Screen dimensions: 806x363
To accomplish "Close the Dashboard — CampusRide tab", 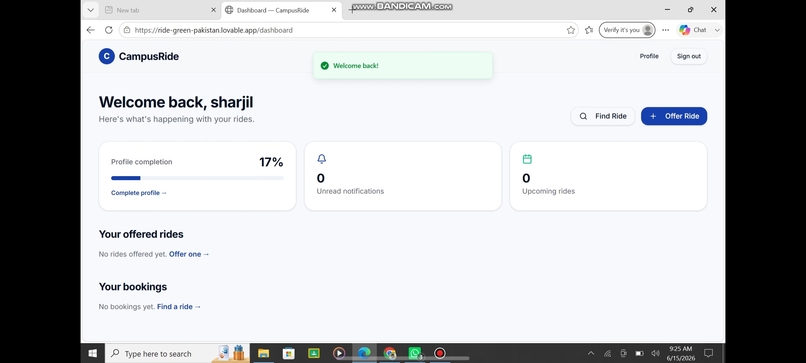I will 334,10.
